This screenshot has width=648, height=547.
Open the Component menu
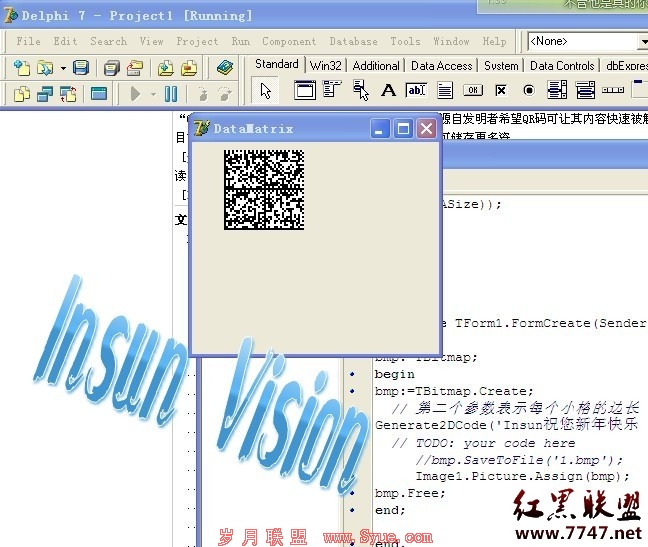(x=289, y=41)
